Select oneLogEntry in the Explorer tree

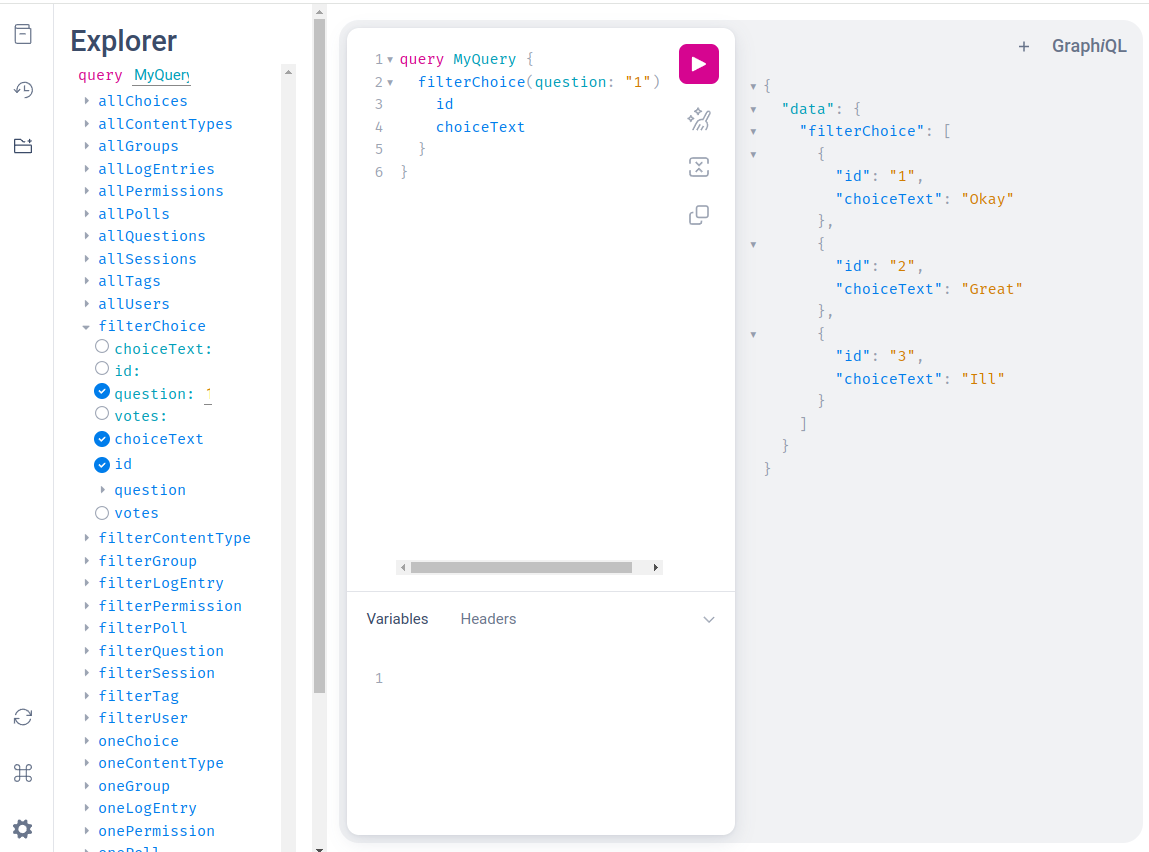[x=147, y=808]
